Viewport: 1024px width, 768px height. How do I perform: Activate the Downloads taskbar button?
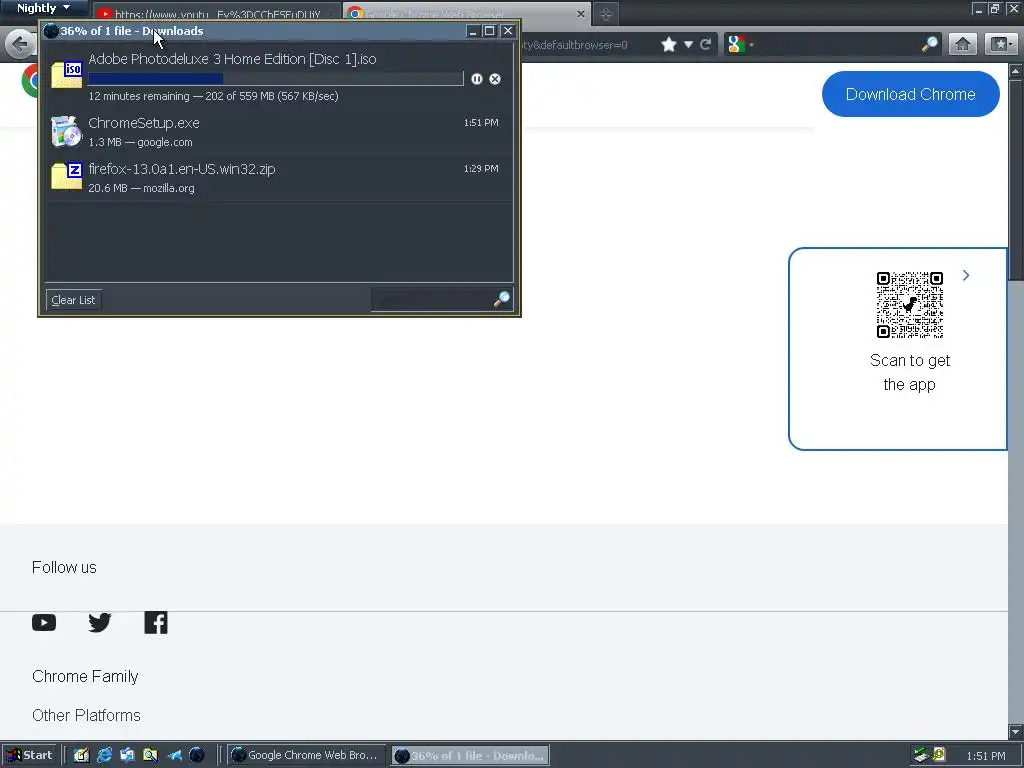(x=470, y=756)
